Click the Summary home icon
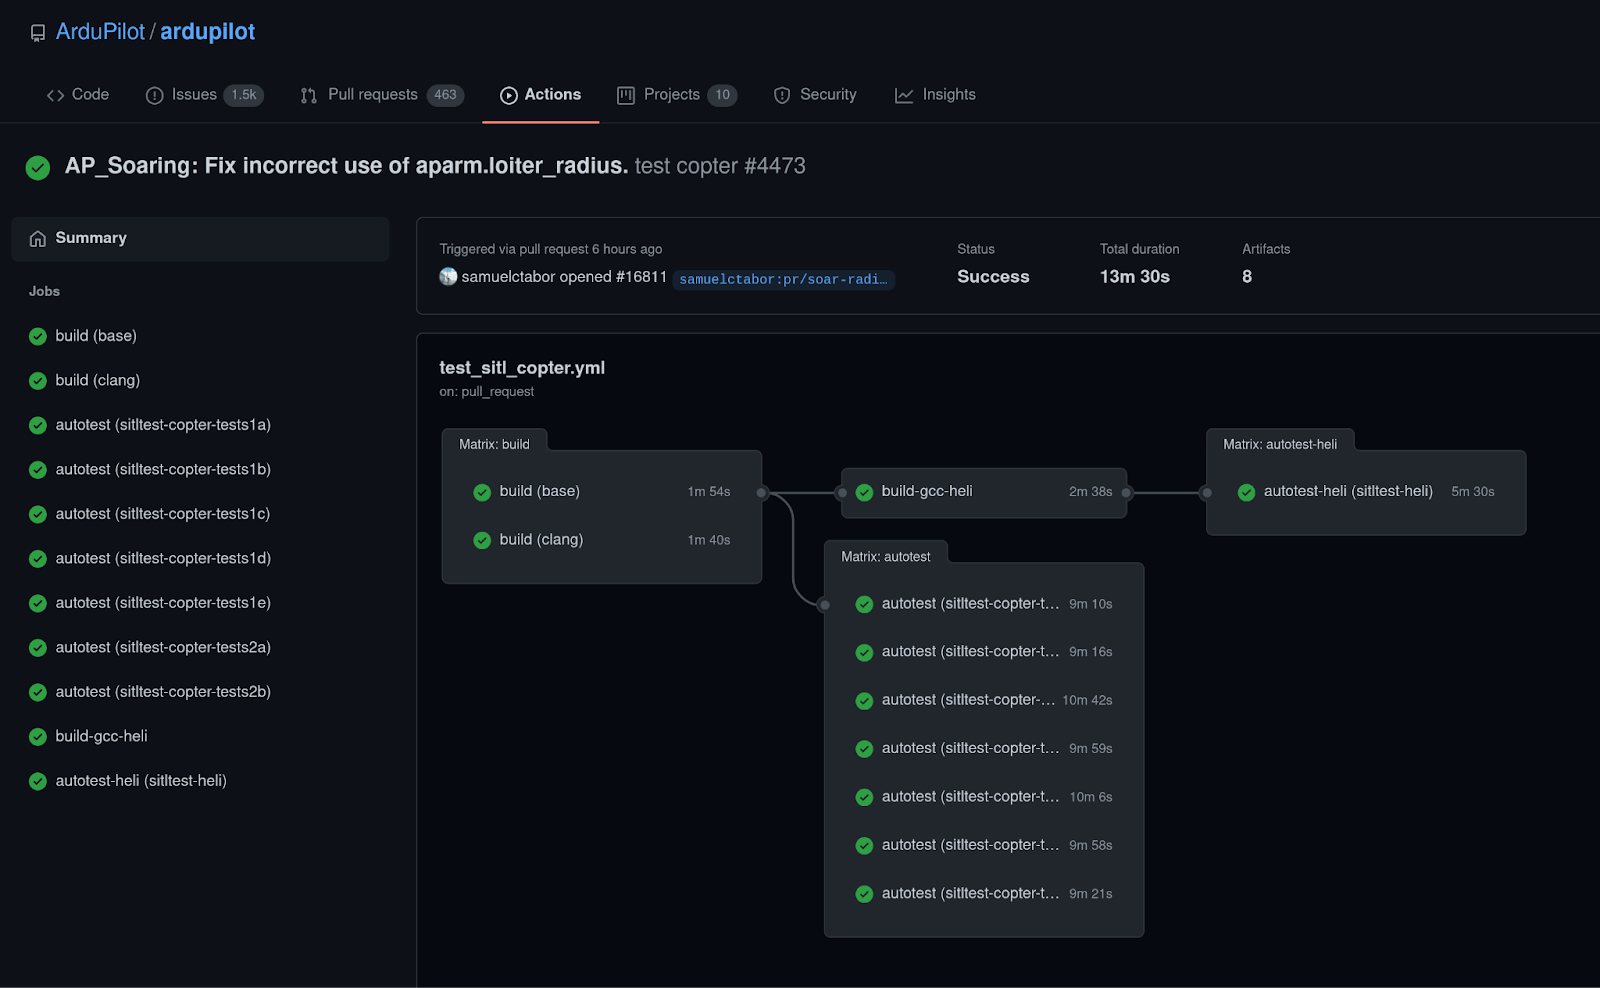This screenshot has width=1600, height=988. click(38, 239)
